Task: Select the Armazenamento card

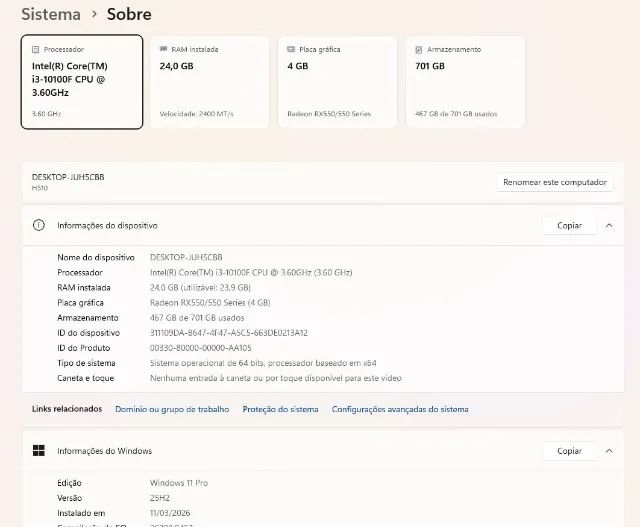Action: point(465,82)
